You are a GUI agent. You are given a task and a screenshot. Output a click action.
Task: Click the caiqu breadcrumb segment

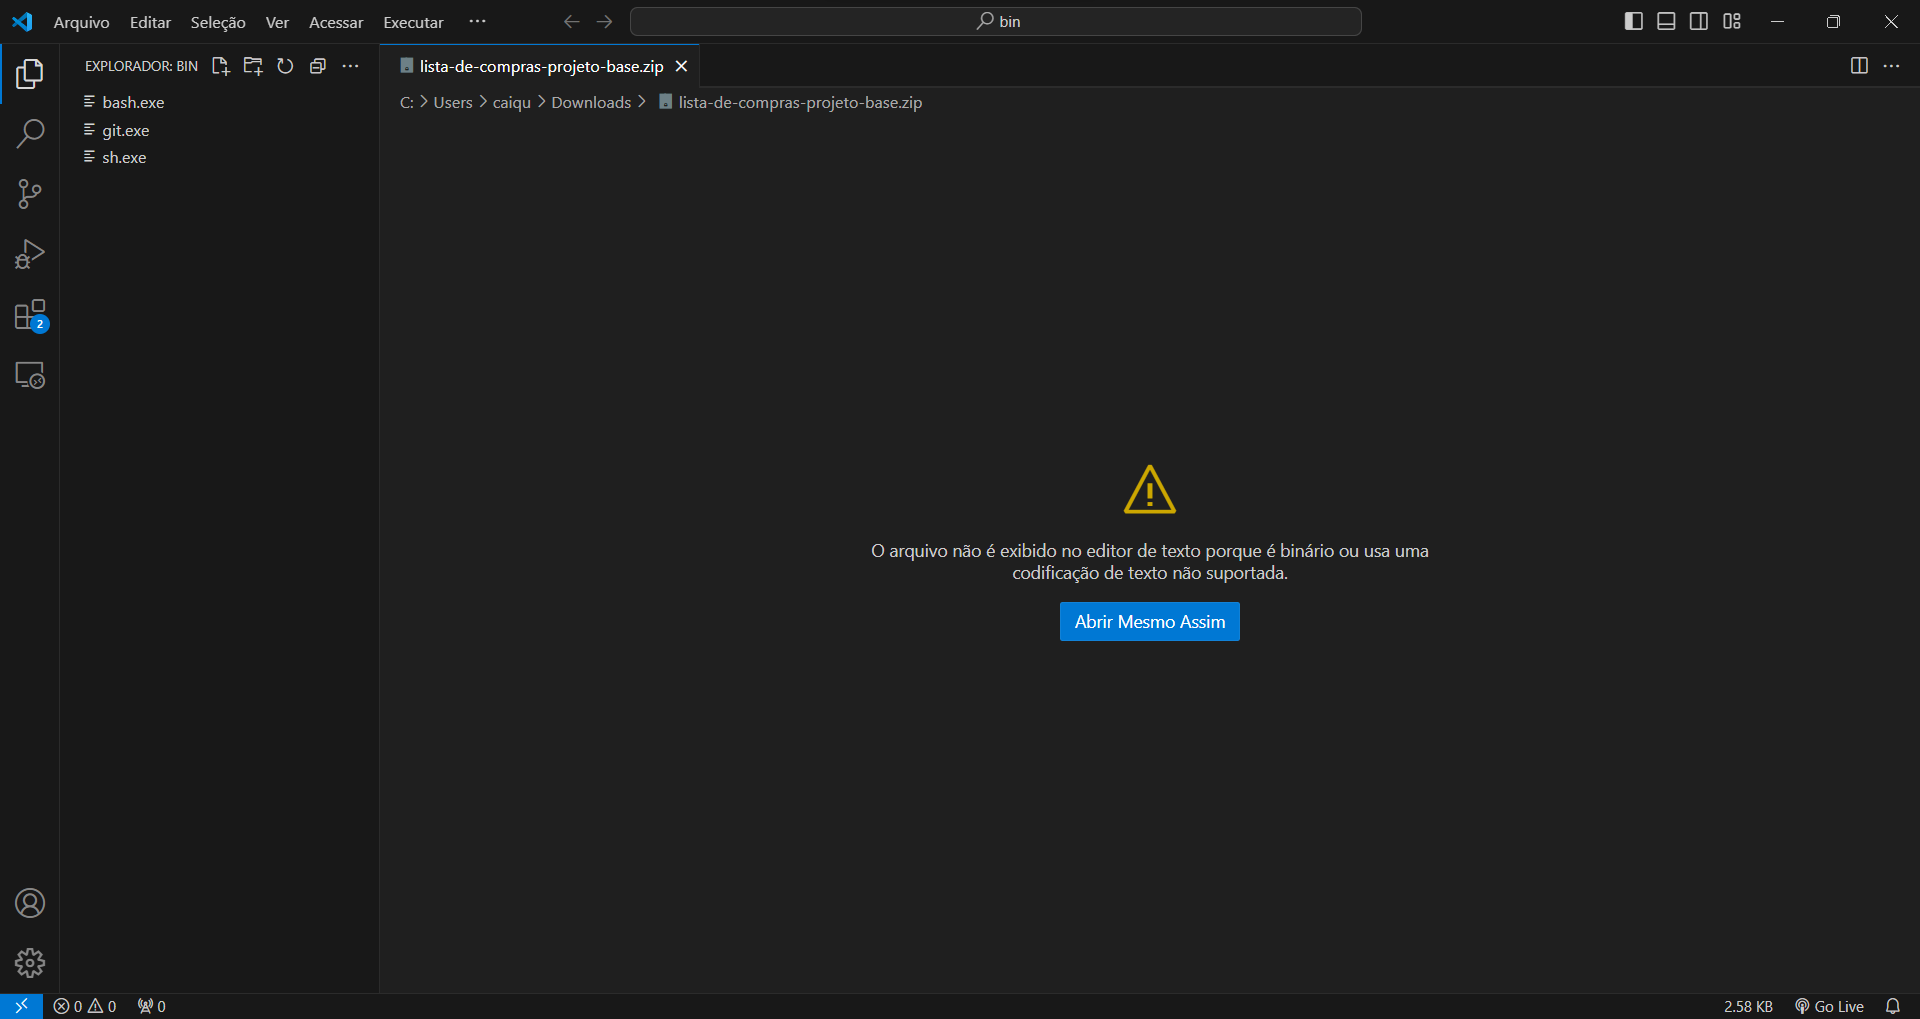point(512,102)
